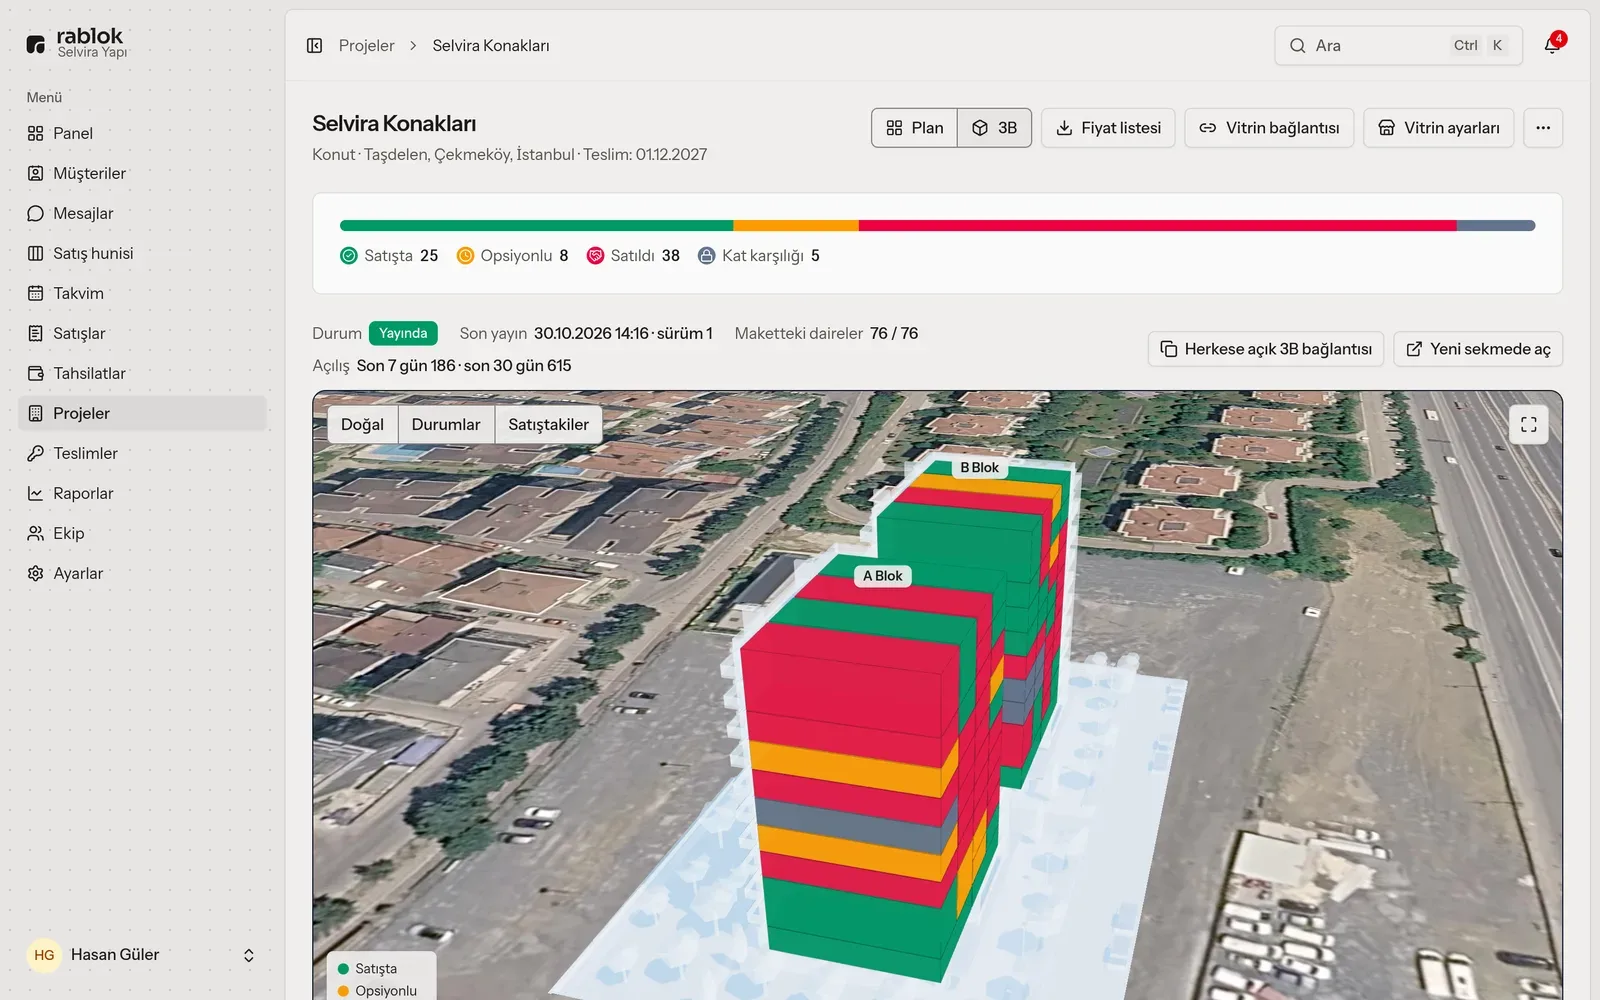This screenshot has width=1600, height=1000.
Task: Click A Blok label in 3D model
Action: 882,576
